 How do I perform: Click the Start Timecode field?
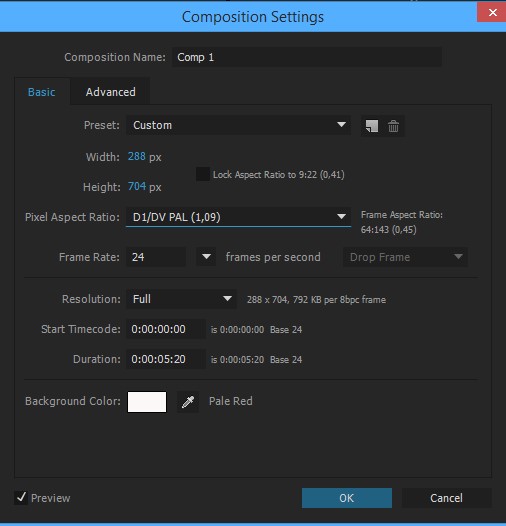(x=166, y=329)
